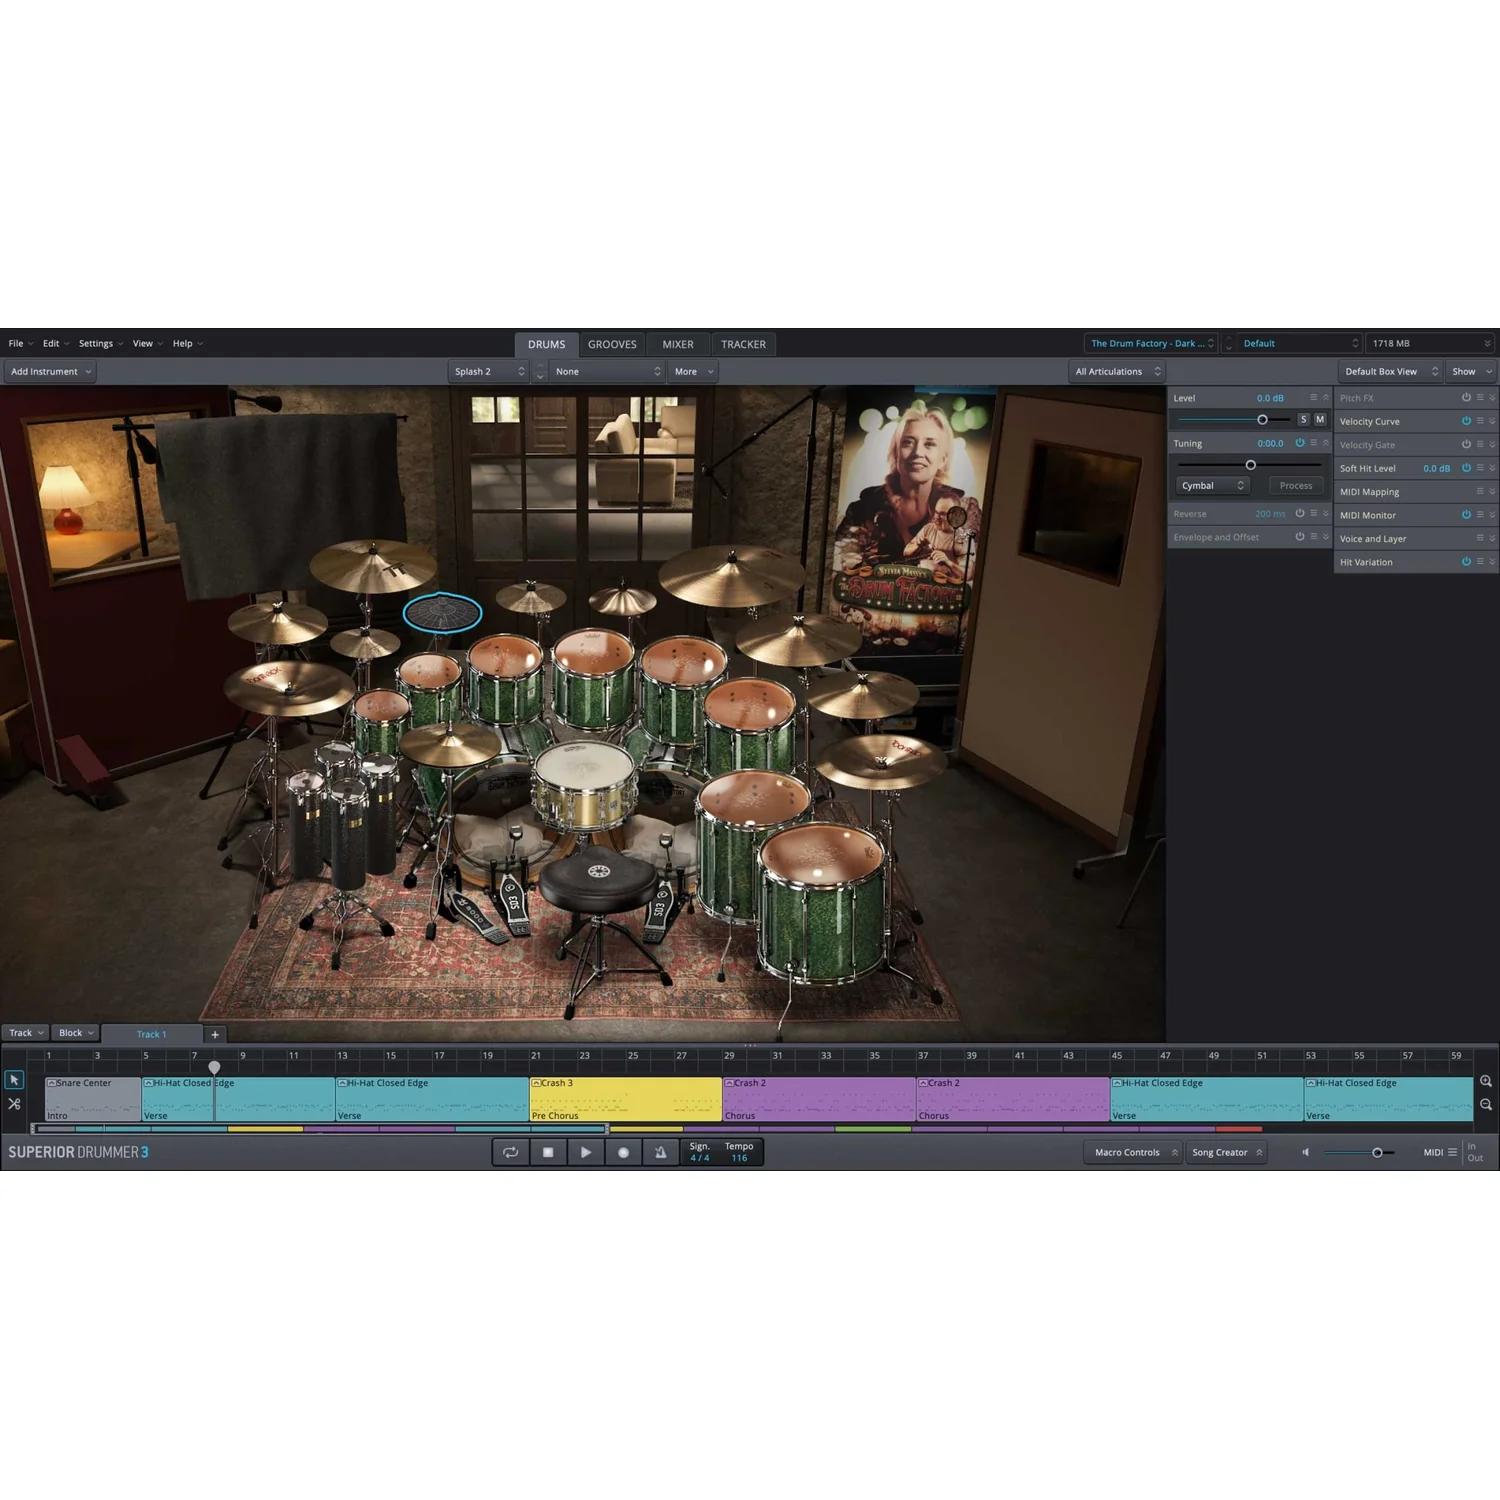Open the MIDI Mapping options menu

pyautogui.click(x=1480, y=491)
